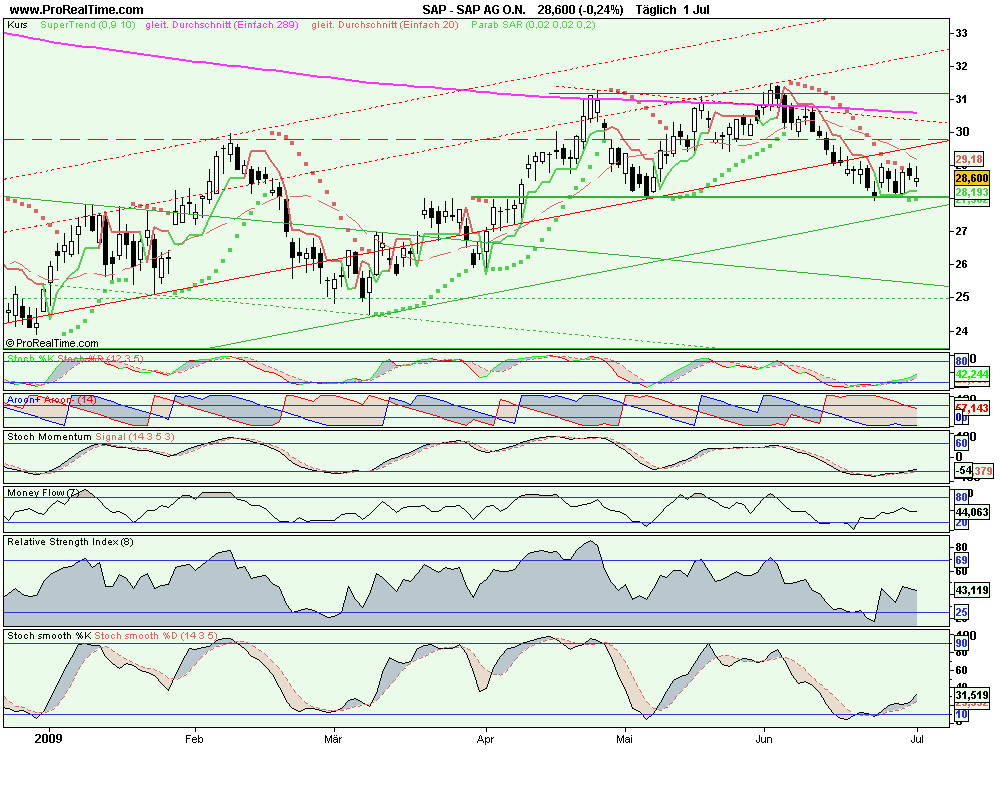1000x800 pixels.
Task: Click the 'Kurs' chart label
Action: pos(17,25)
